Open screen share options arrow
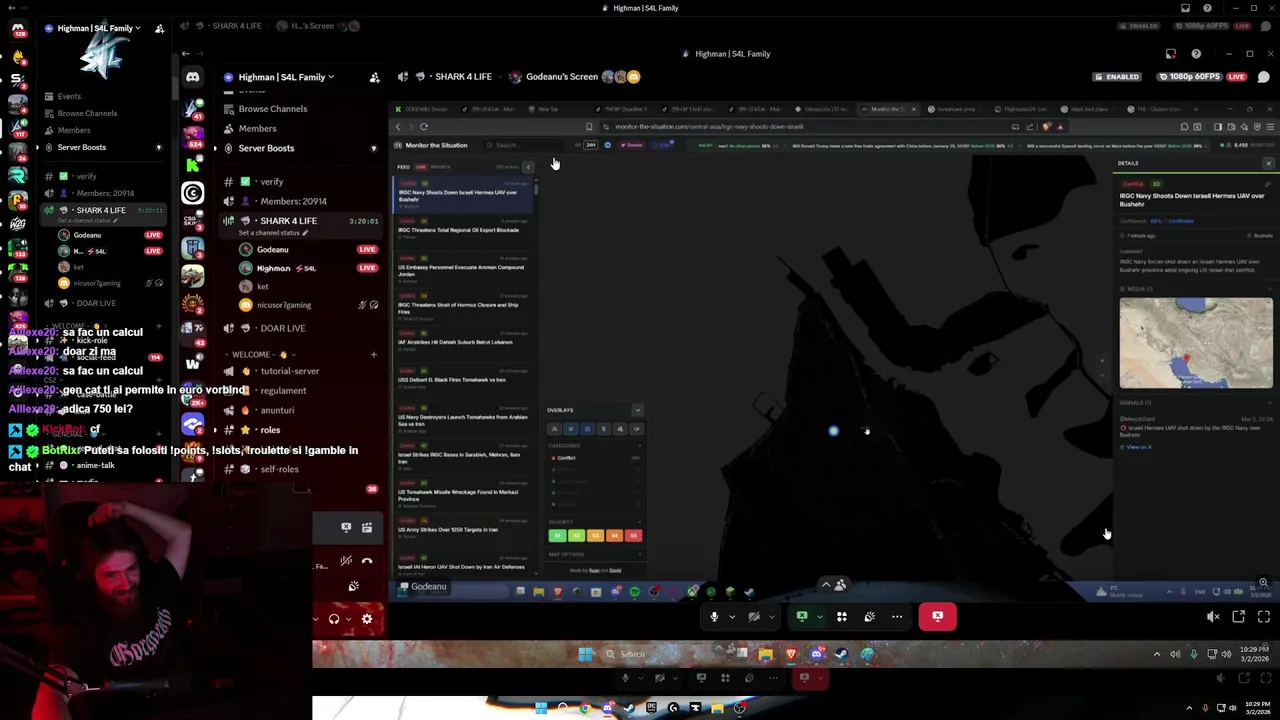 [x=819, y=617]
